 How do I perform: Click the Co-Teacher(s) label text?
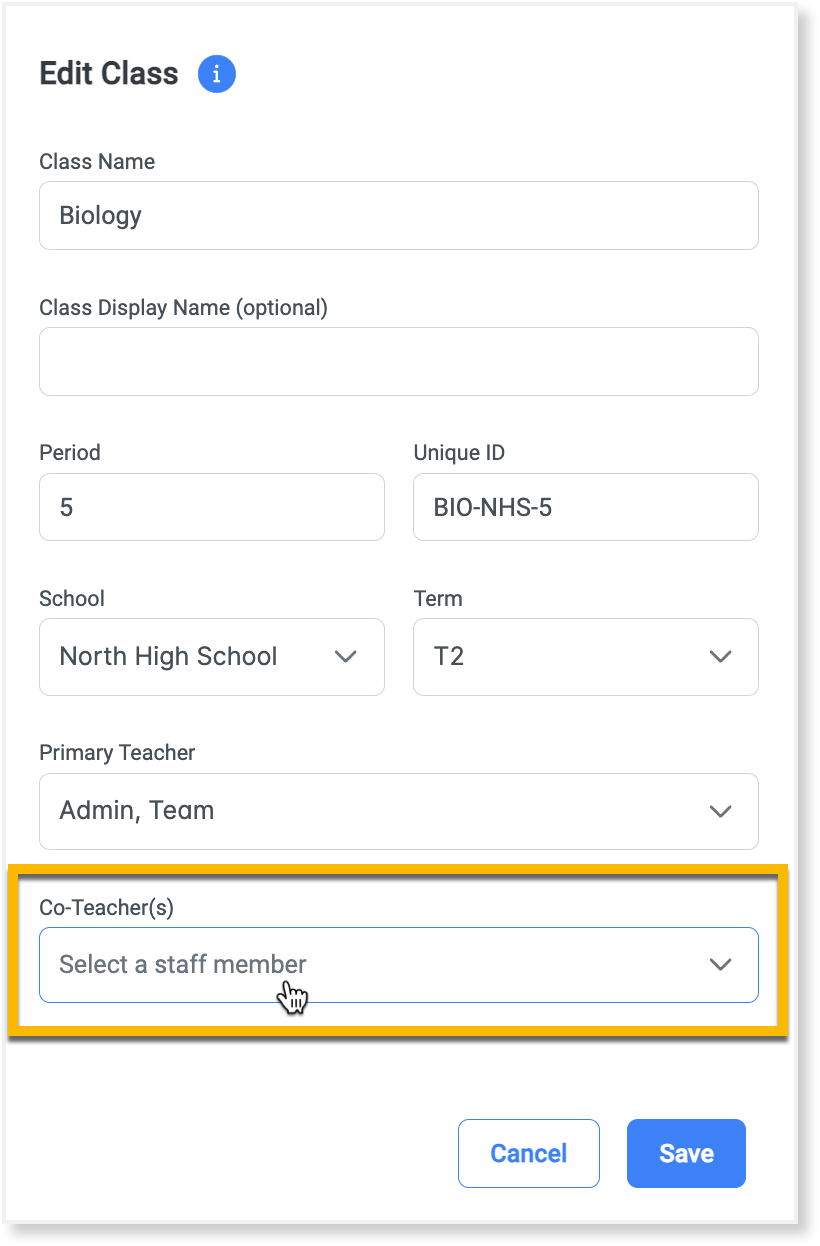coord(106,907)
